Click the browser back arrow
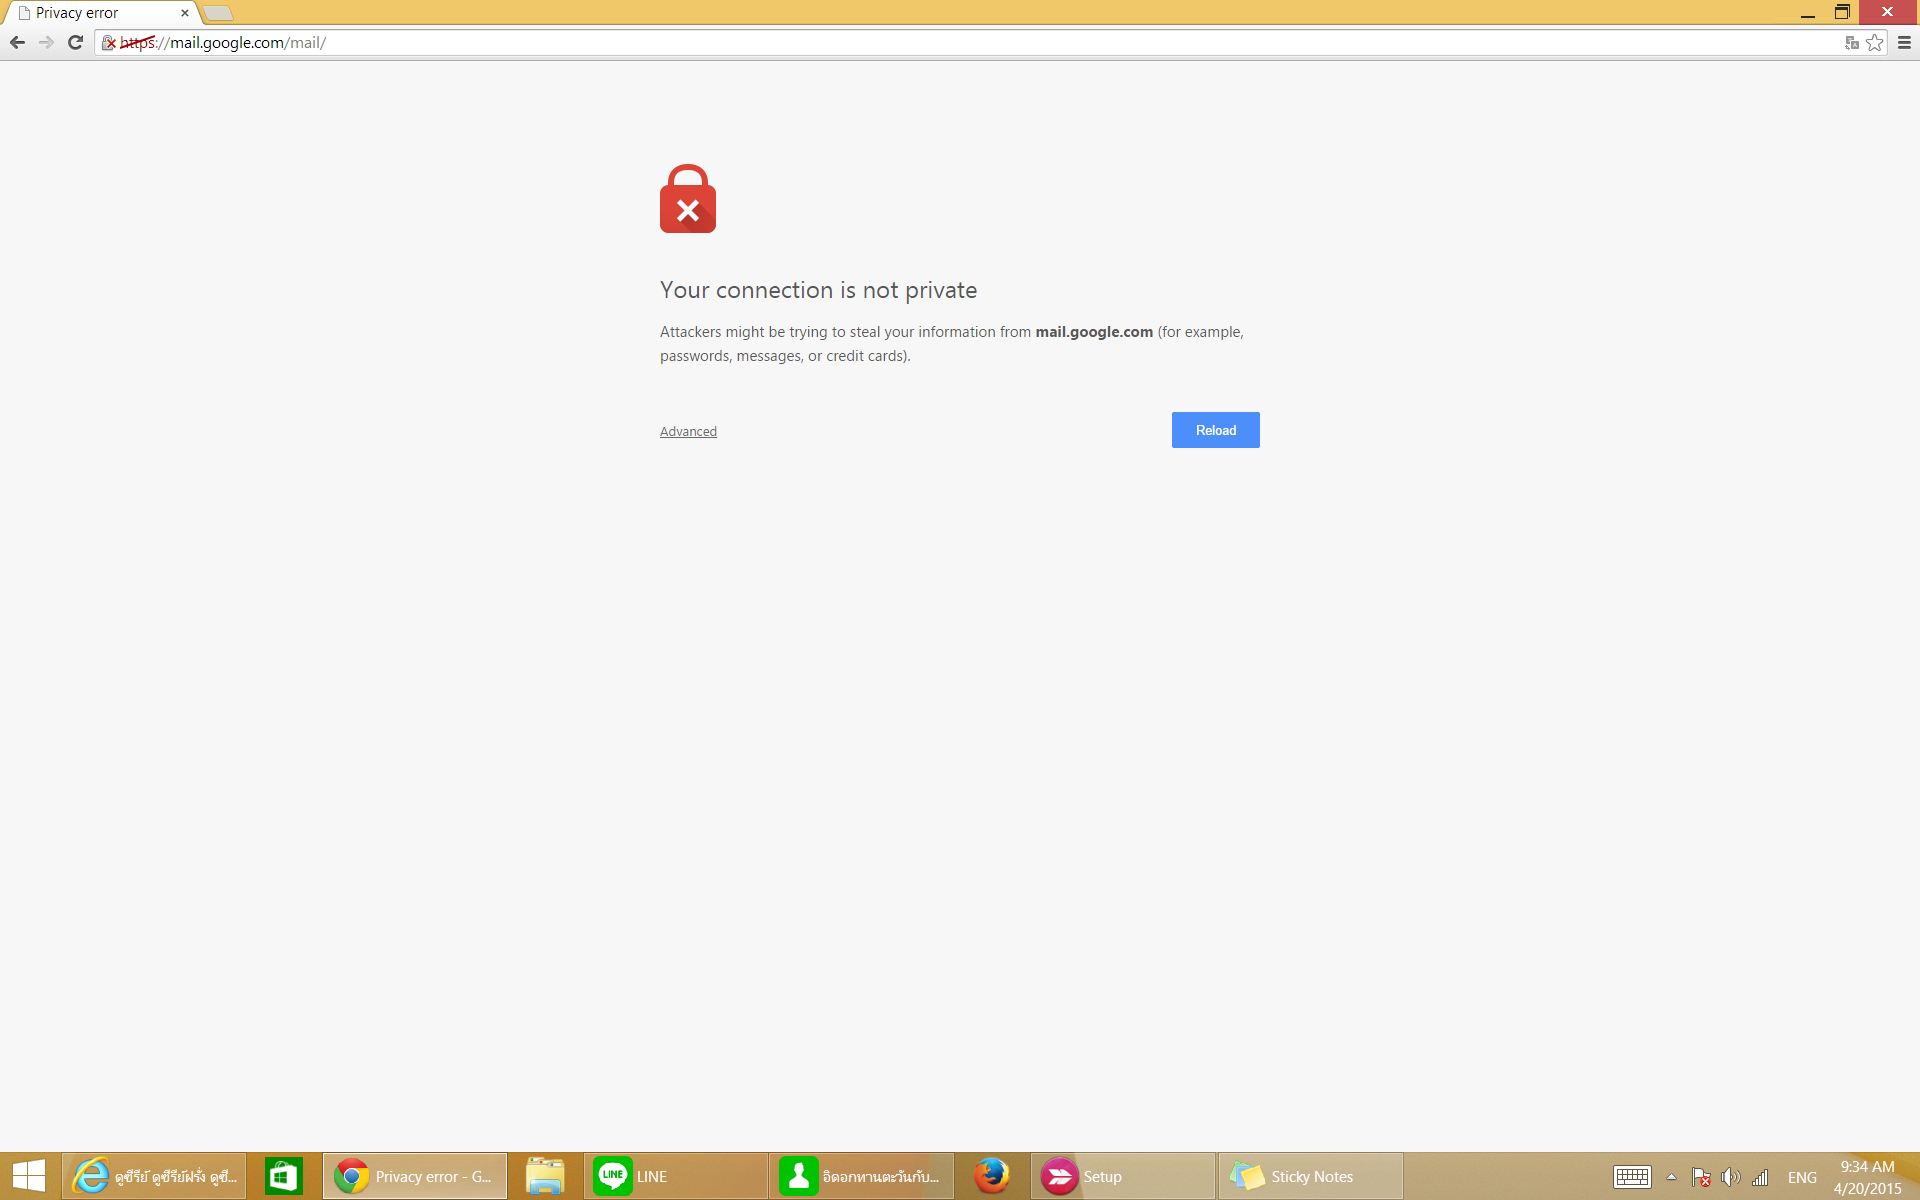1920x1200 pixels. click(x=17, y=42)
